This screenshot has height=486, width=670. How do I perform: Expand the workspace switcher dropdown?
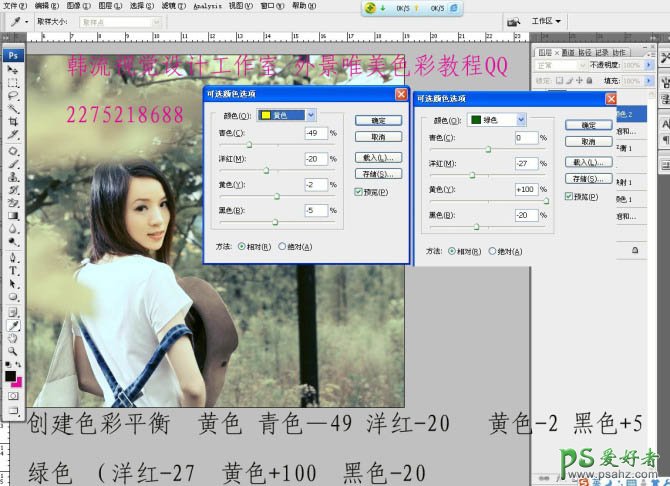pos(546,21)
